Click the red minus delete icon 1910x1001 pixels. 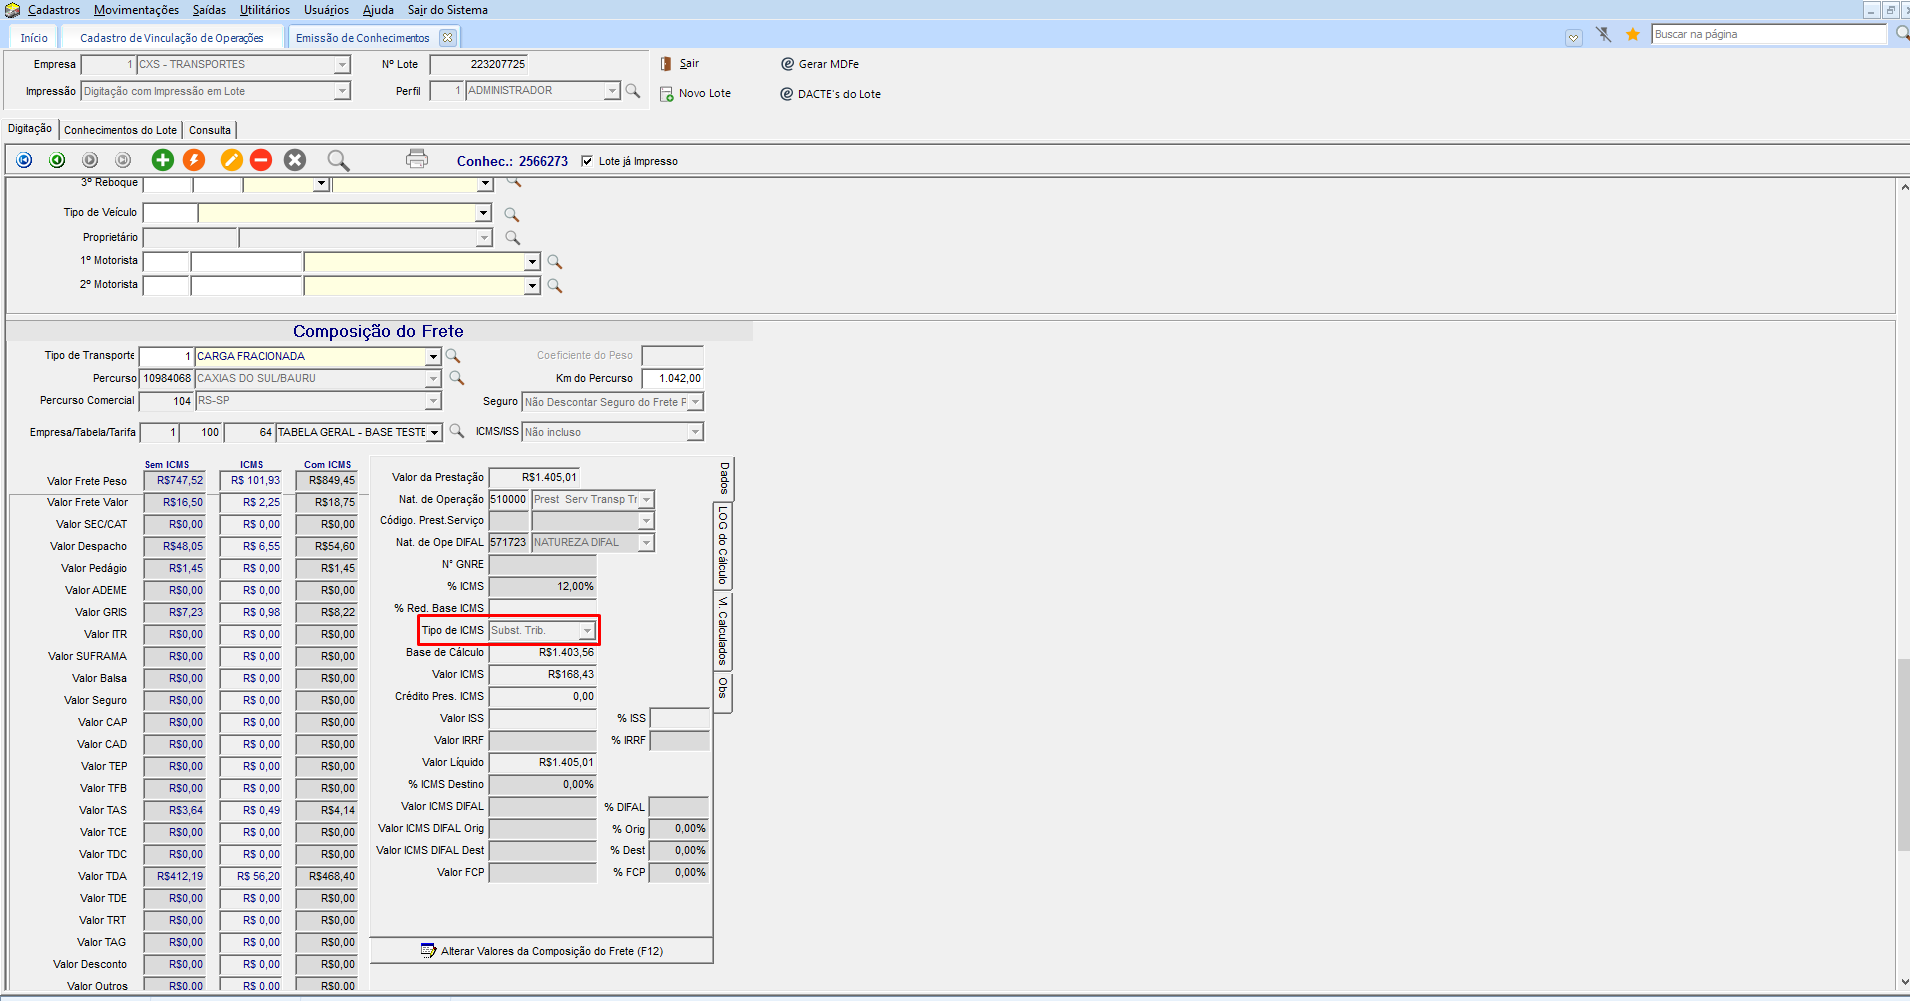pyautogui.click(x=261, y=160)
